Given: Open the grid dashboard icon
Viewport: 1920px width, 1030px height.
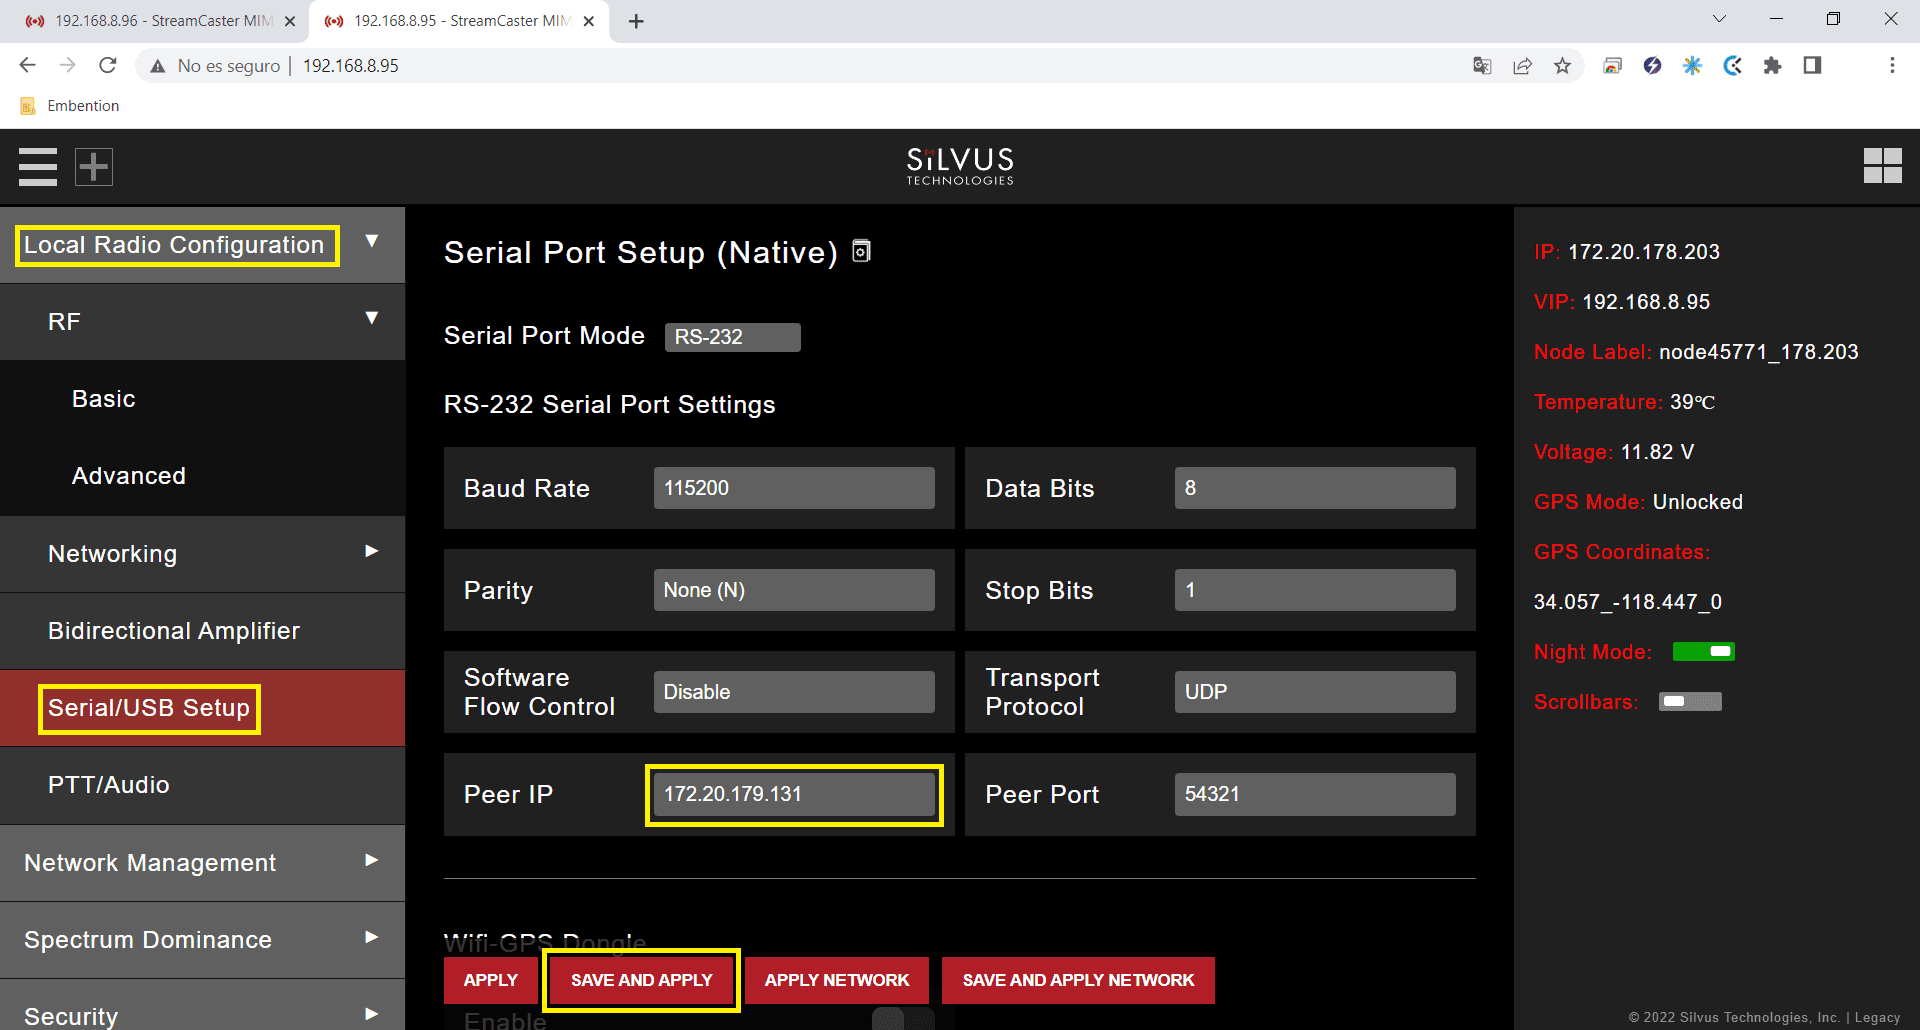Looking at the screenshot, I should 1882,166.
